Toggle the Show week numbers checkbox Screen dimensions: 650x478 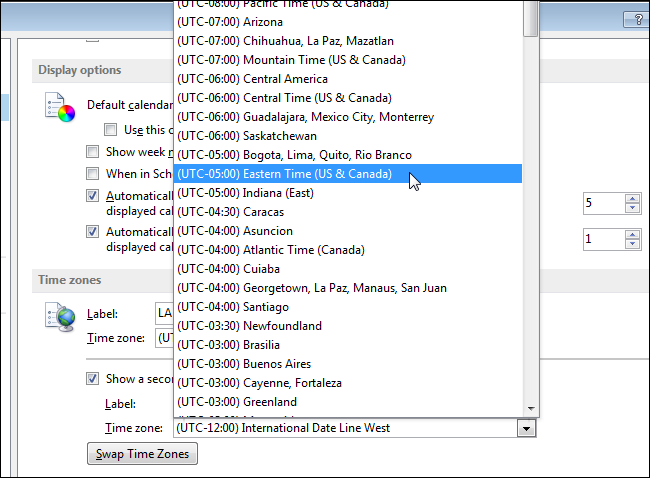[x=93, y=152]
